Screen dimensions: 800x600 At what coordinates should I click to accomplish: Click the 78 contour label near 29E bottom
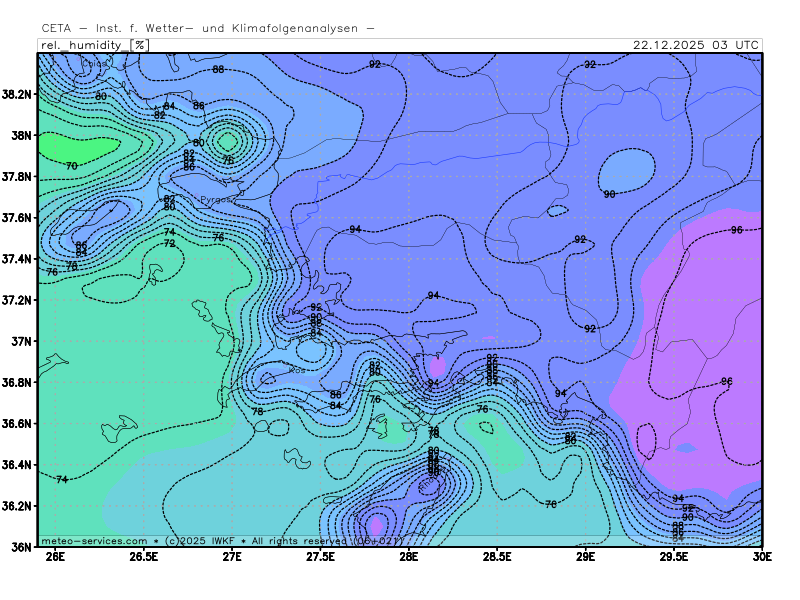551,504
